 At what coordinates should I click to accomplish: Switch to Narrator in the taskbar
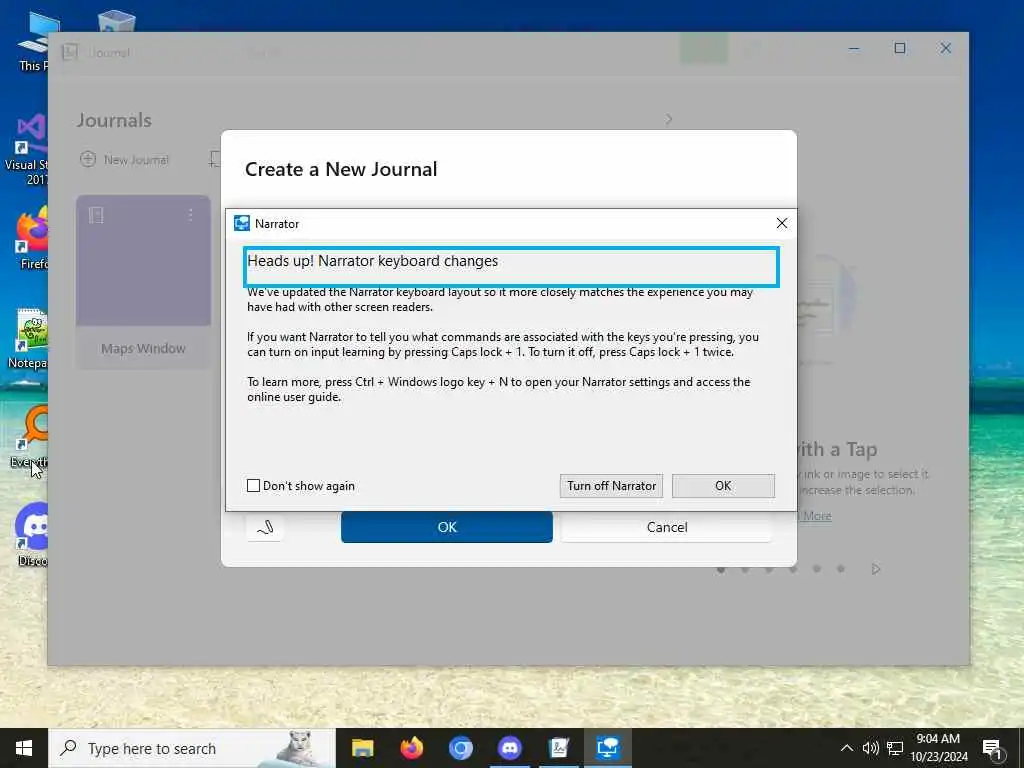(x=607, y=748)
